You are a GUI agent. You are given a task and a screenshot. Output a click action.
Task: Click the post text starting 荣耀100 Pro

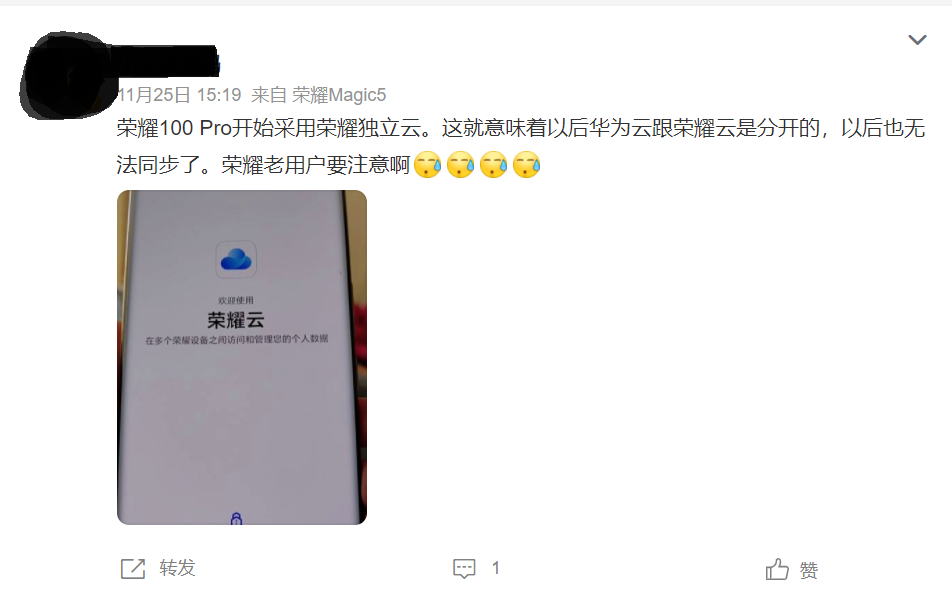pyautogui.click(x=520, y=146)
